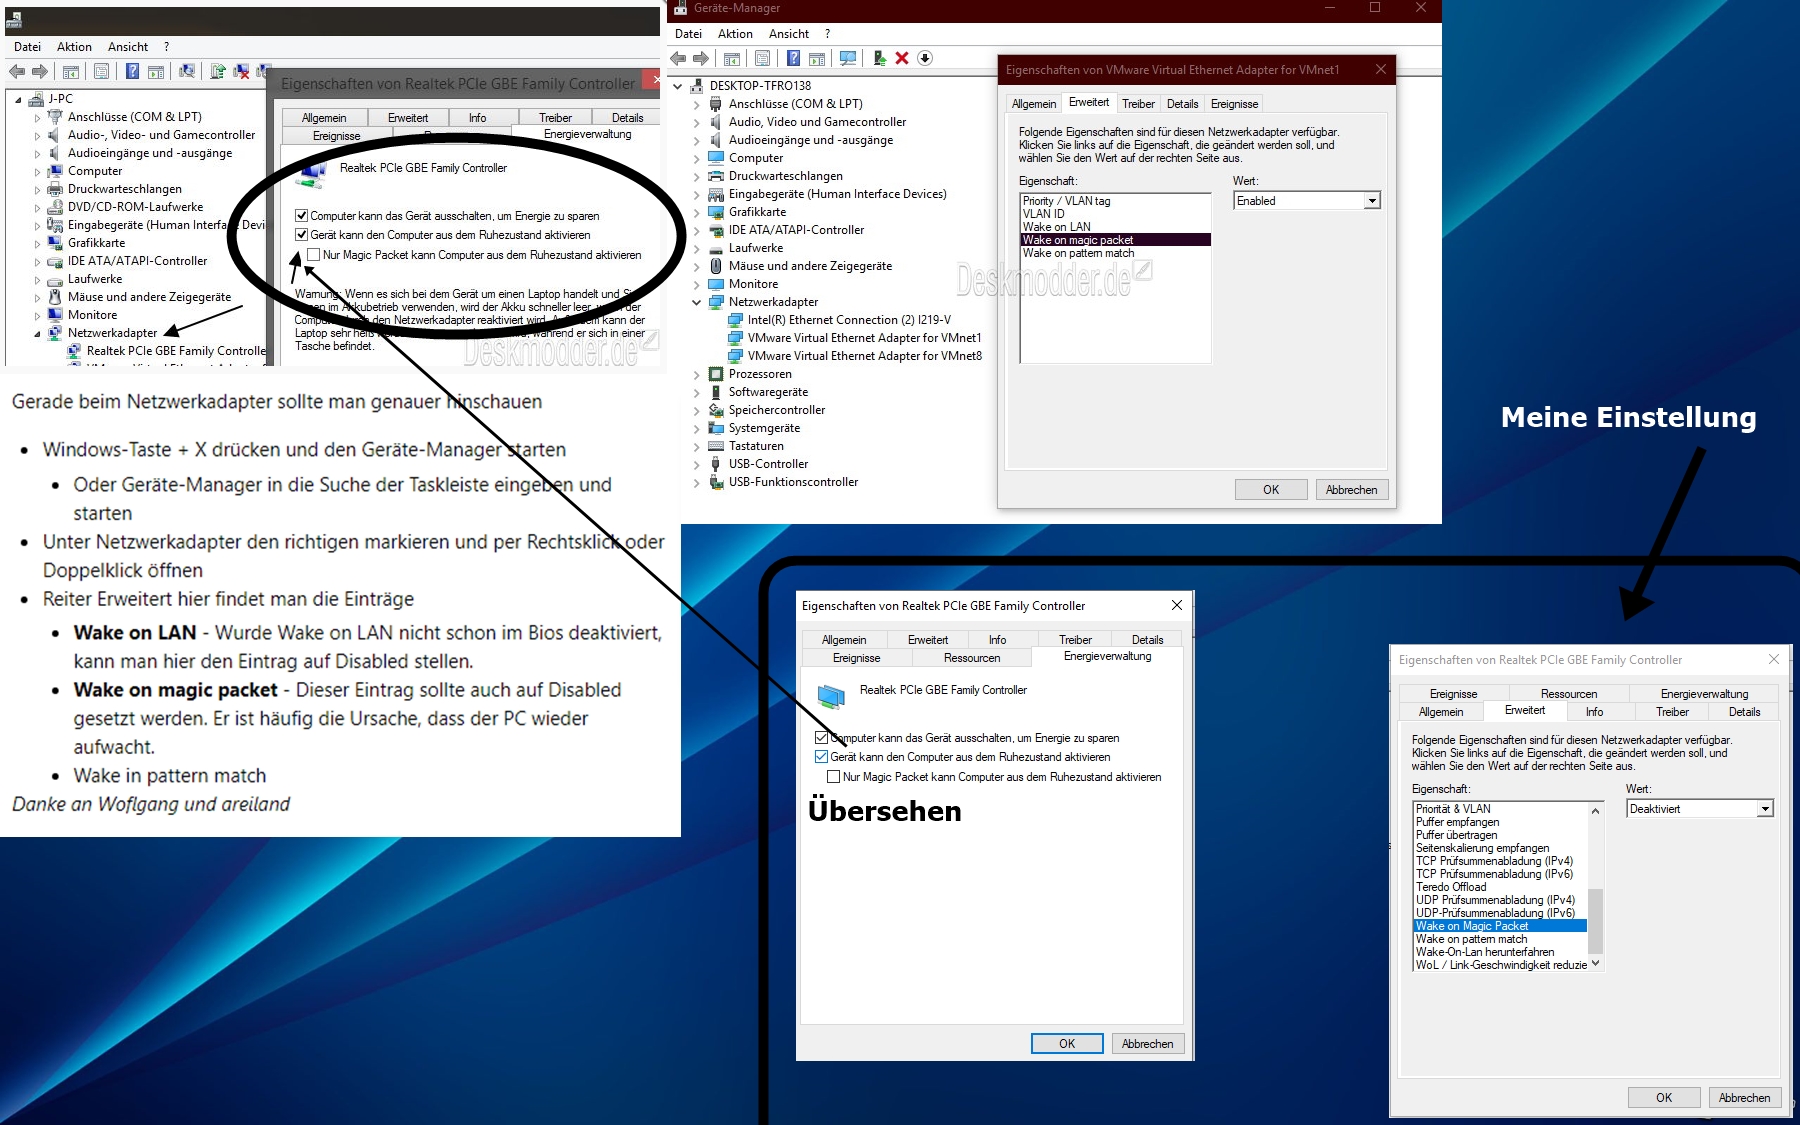
Task: Click Druckwarteschlangen printer icon in J-PC tree
Action: click(x=55, y=189)
